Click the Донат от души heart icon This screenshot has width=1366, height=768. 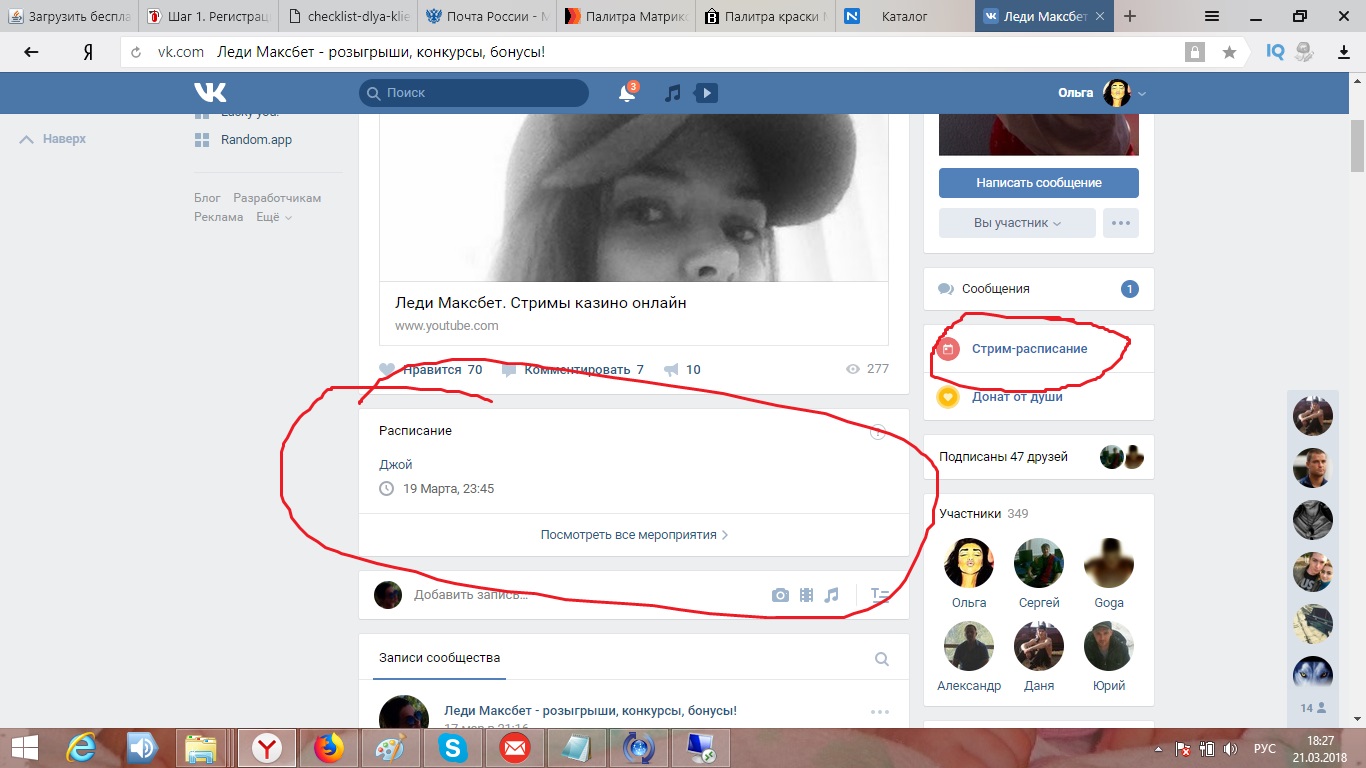point(949,397)
